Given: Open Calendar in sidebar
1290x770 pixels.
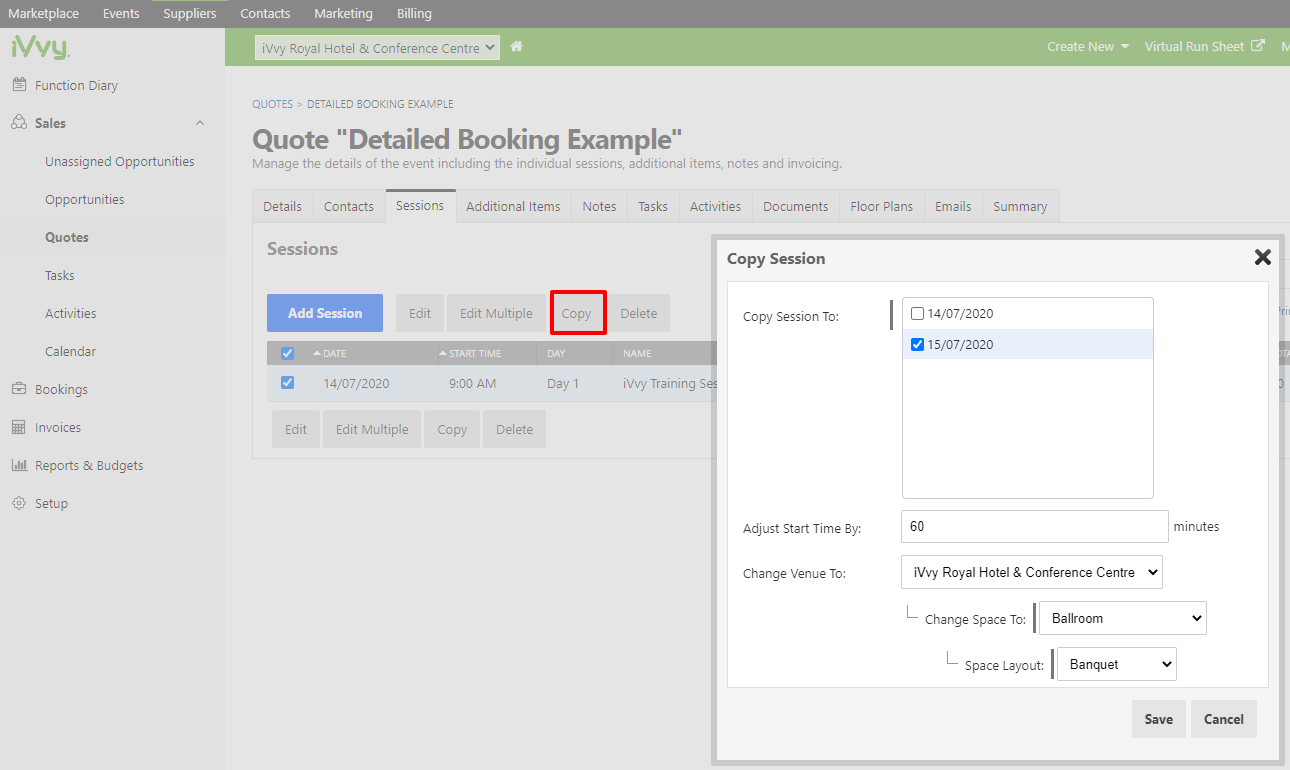Looking at the screenshot, I should coord(71,351).
